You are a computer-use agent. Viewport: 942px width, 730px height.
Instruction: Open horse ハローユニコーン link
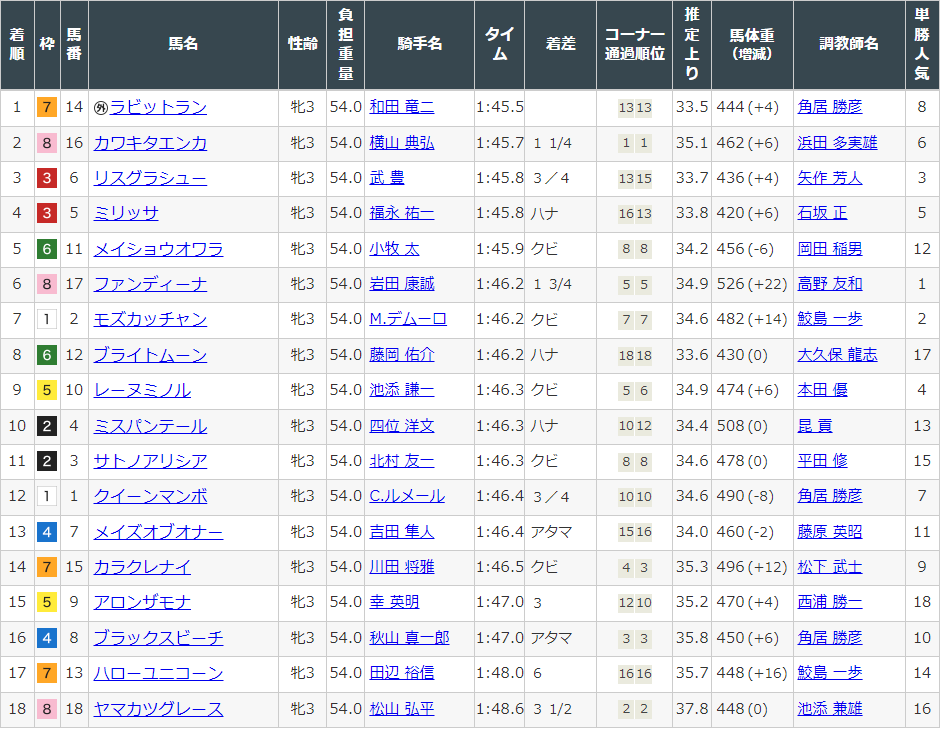158,674
